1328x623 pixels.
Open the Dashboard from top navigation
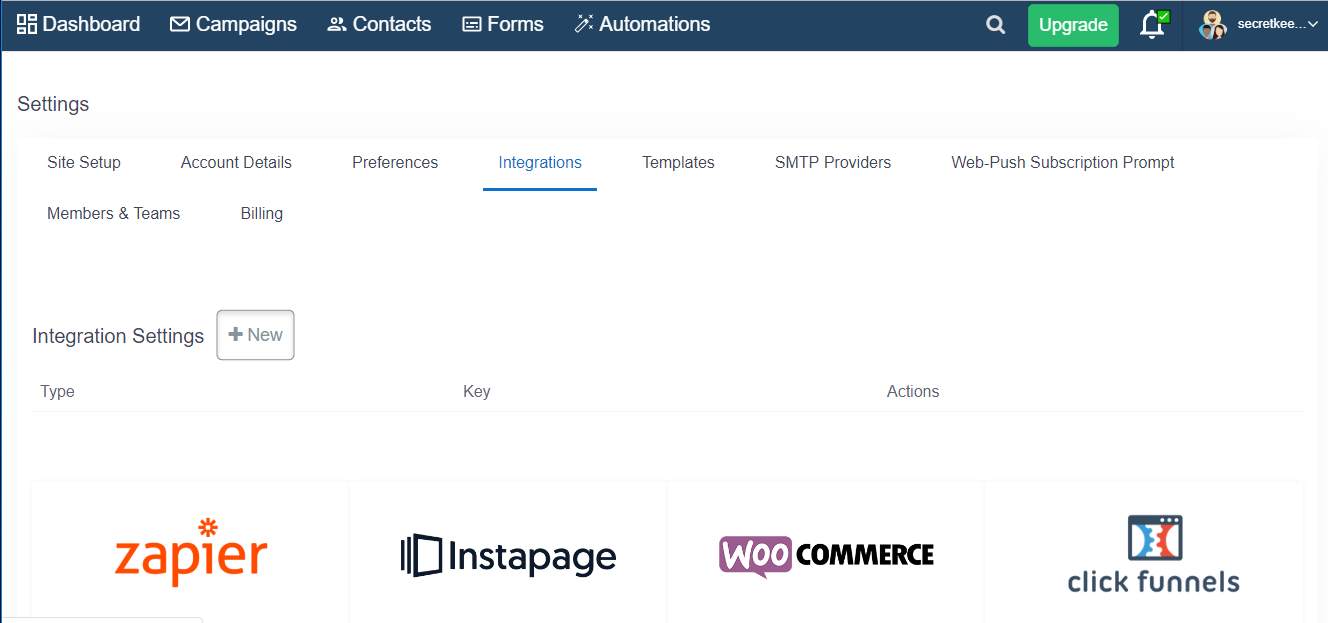click(x=78, y=24)
